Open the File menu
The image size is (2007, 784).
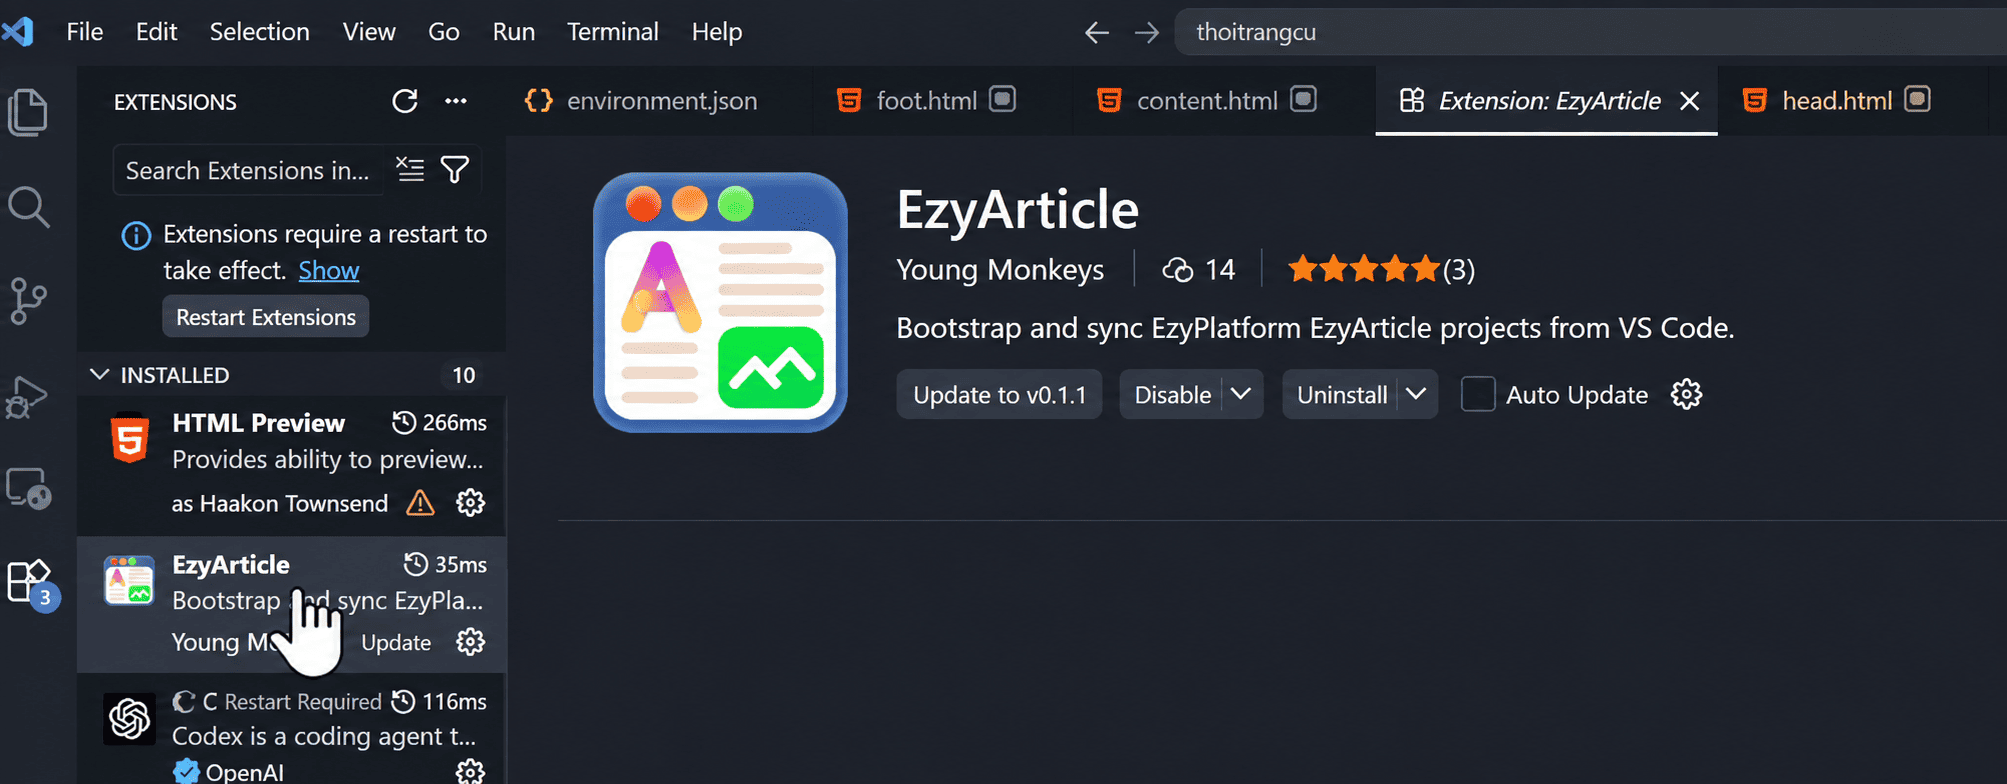[85, 32]
